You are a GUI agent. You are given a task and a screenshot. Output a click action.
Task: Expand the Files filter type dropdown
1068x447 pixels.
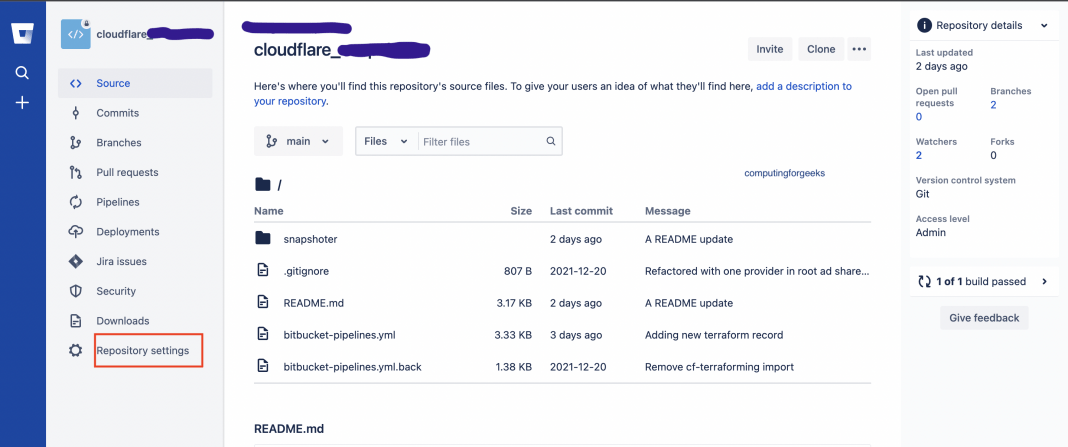386,141
